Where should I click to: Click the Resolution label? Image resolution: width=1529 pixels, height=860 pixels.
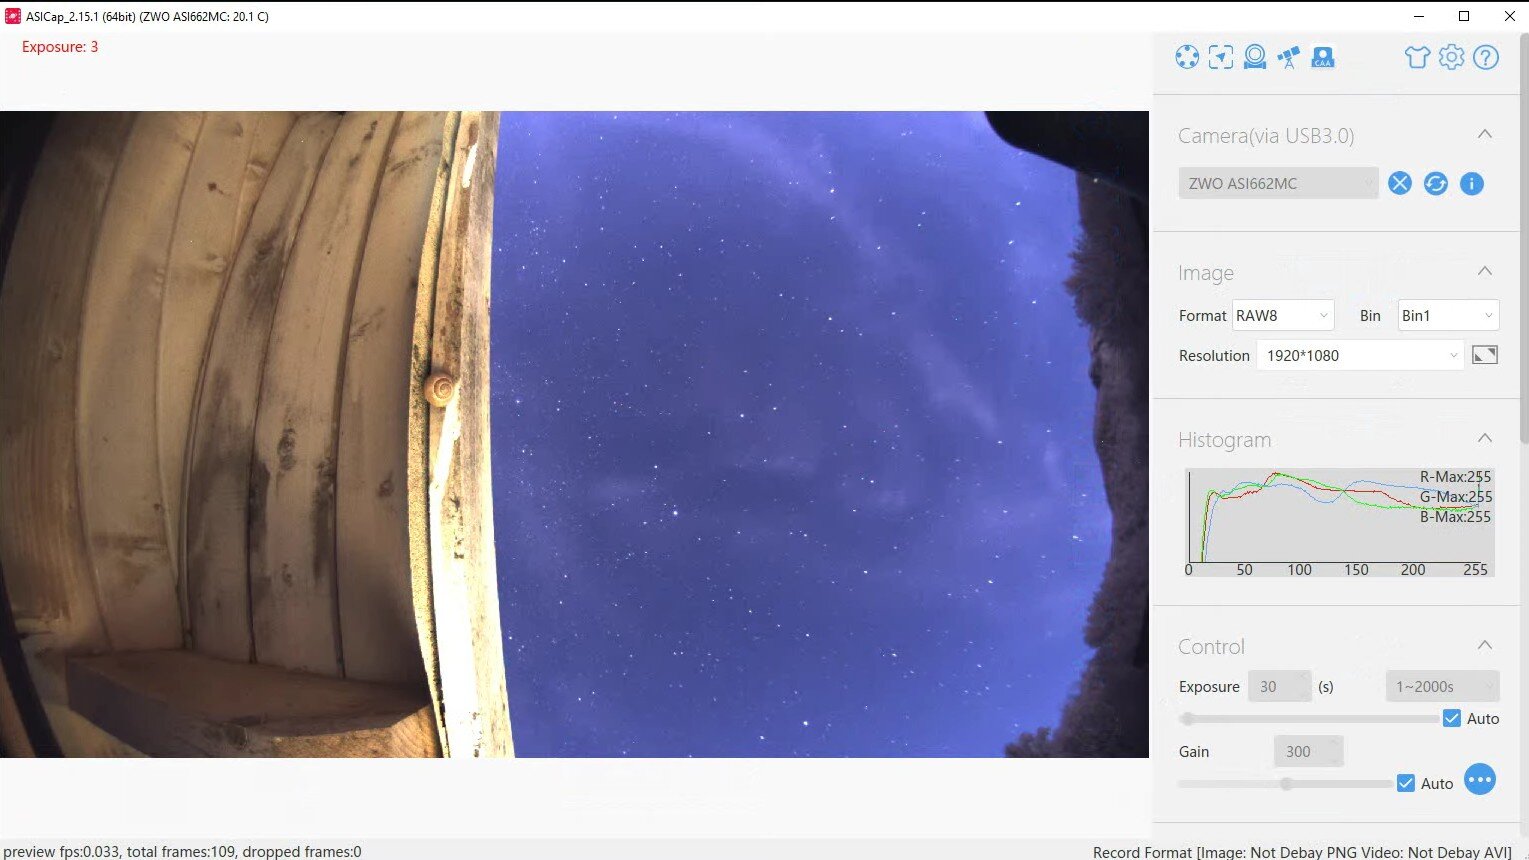[x=1214, y=355]
